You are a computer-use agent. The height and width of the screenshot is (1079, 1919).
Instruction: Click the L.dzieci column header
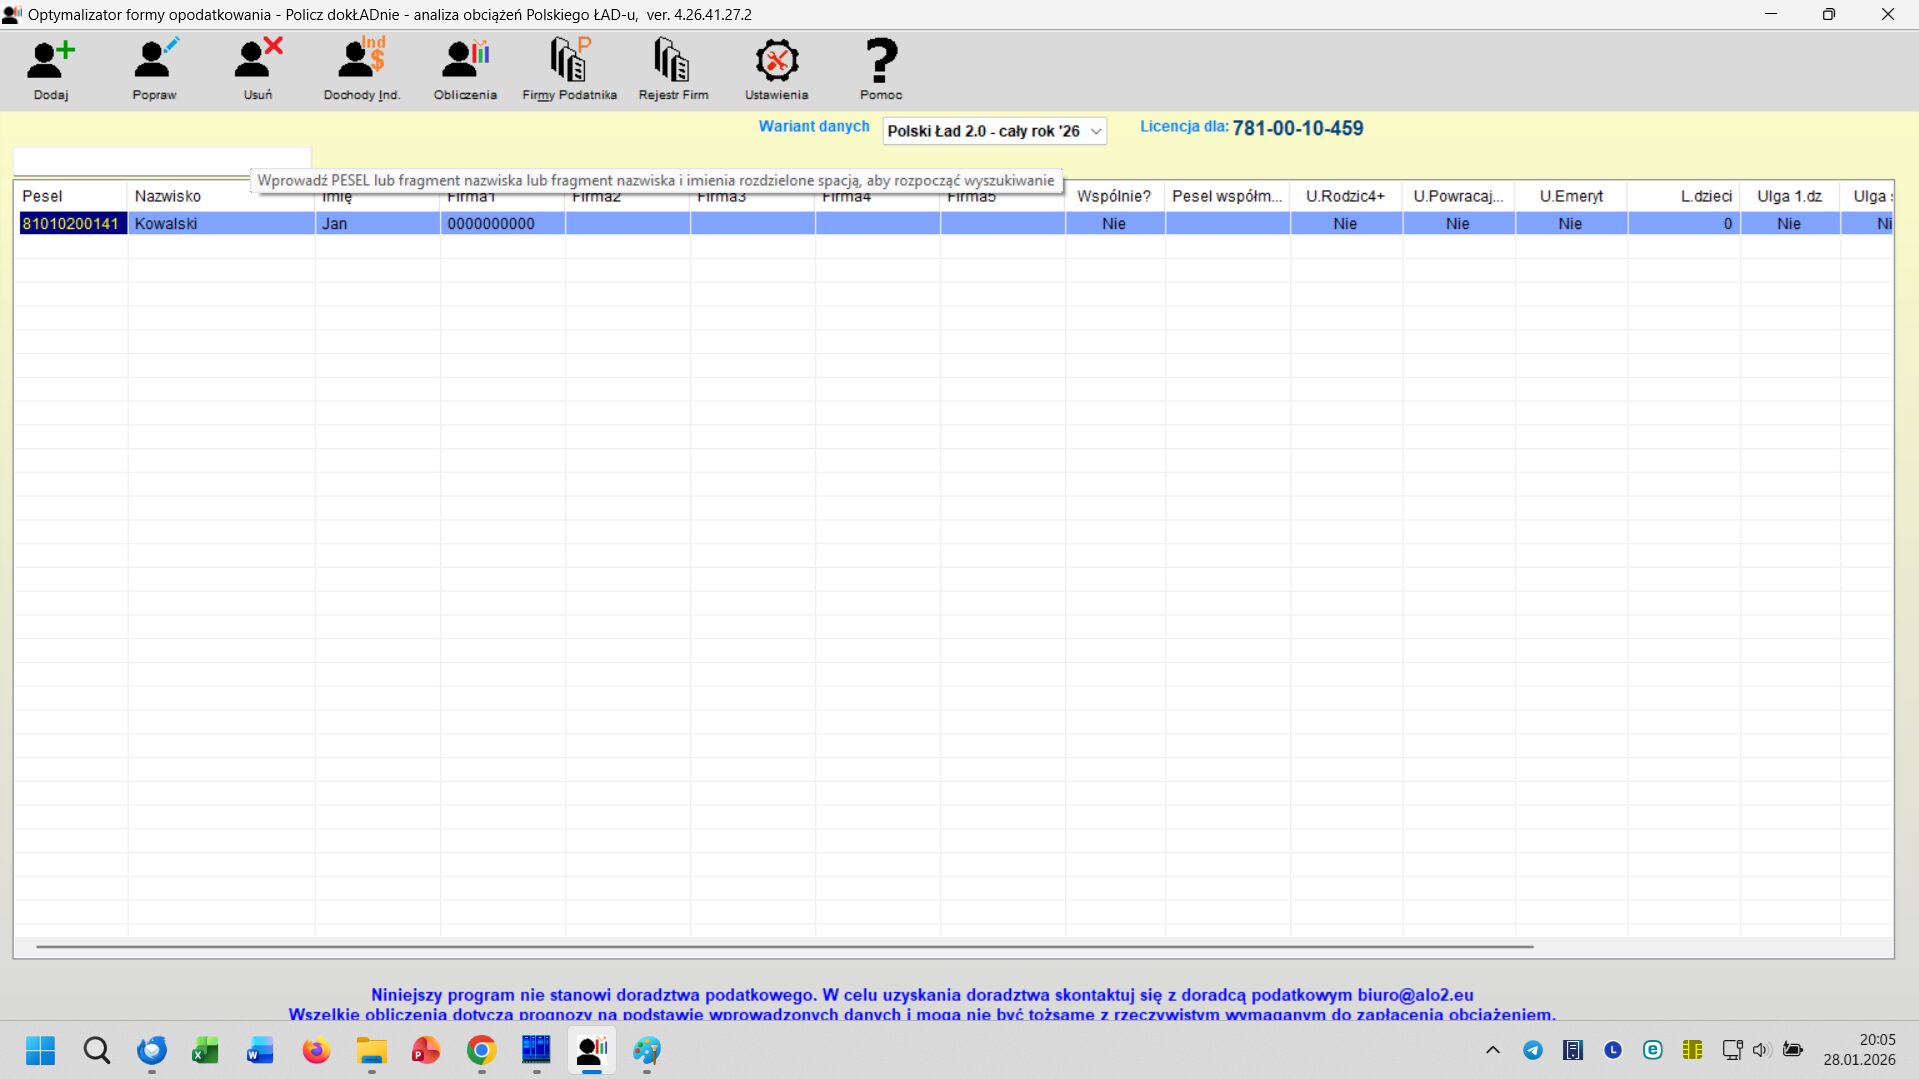point(1705,196)
